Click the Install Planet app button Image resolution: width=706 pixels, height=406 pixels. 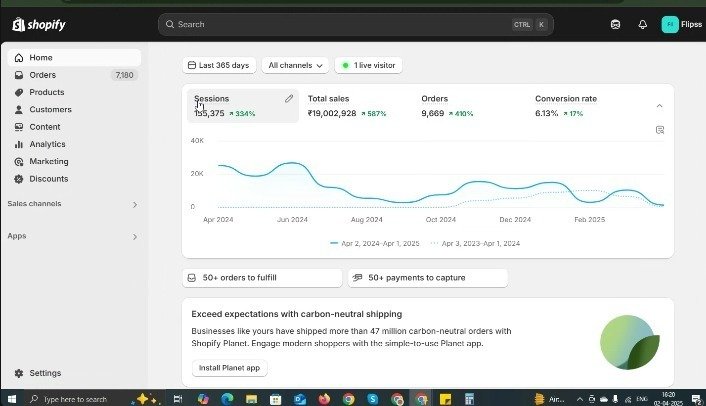pyautogui.click(x=229, y=368)
